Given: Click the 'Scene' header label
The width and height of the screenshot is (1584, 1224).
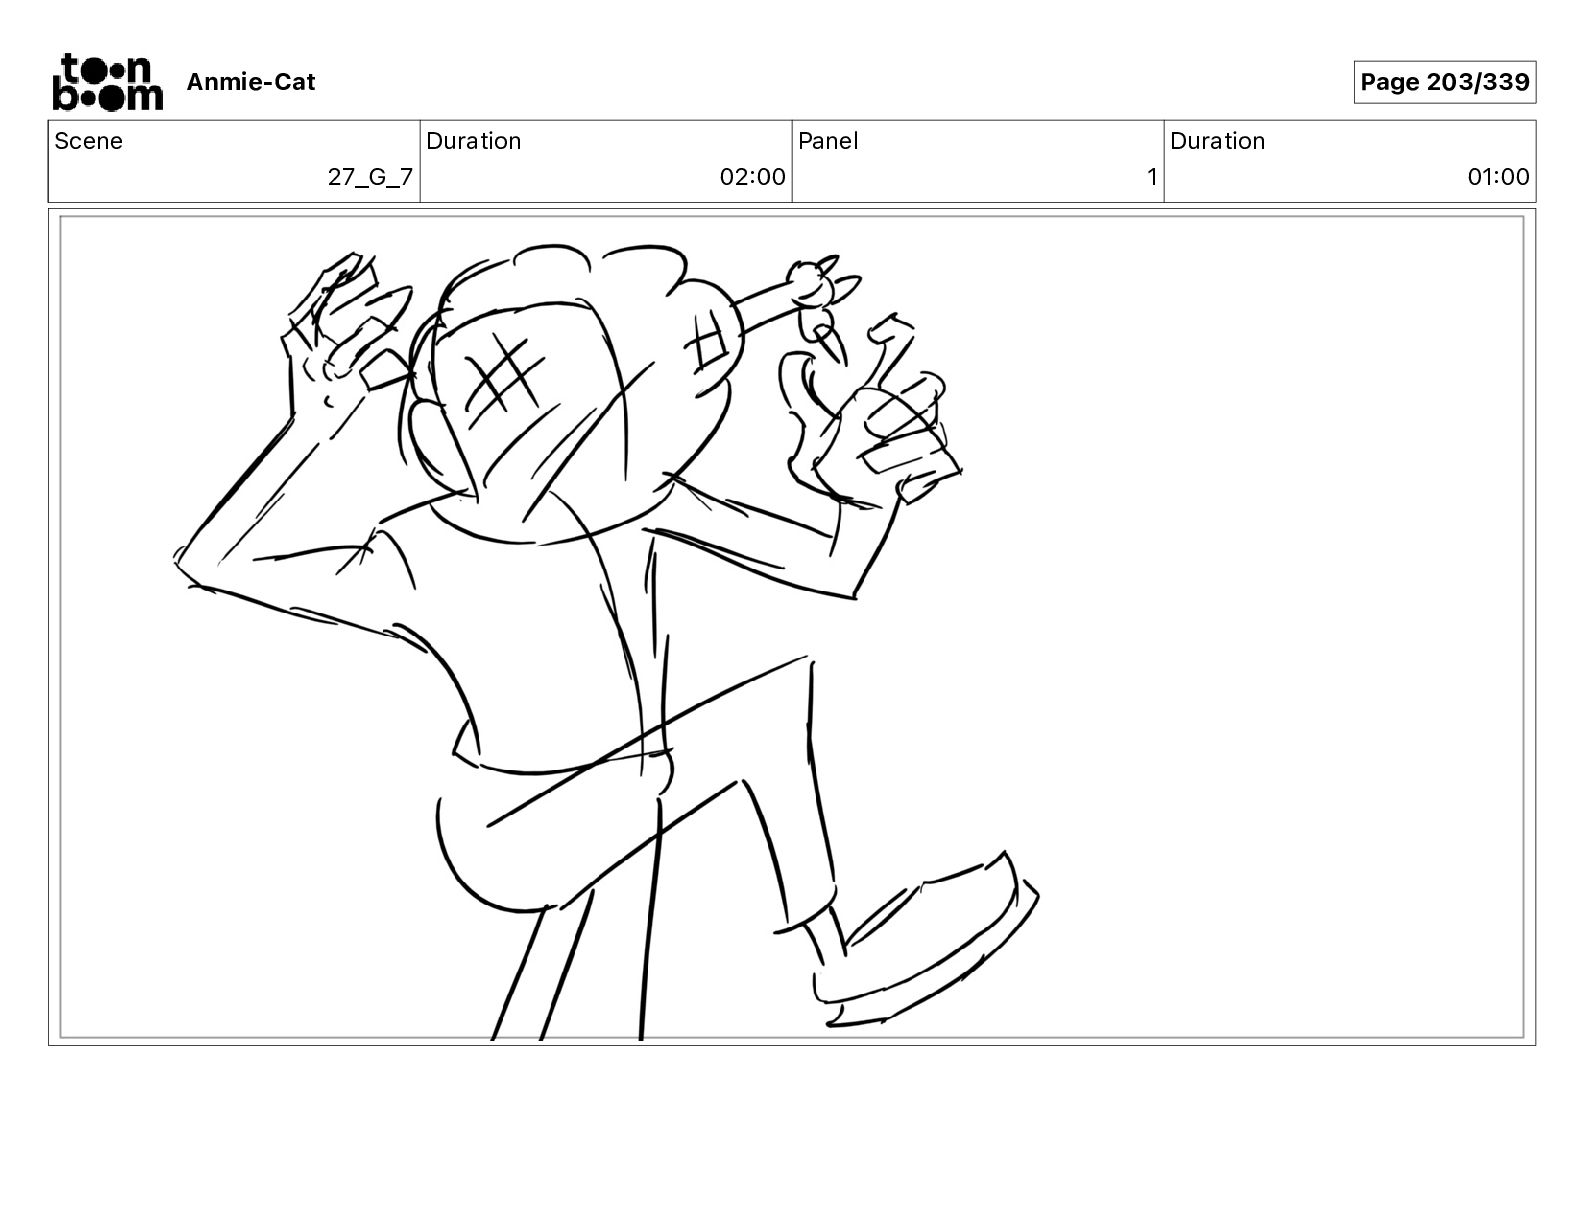Looking at the screenshot, I should pos(89,141).
